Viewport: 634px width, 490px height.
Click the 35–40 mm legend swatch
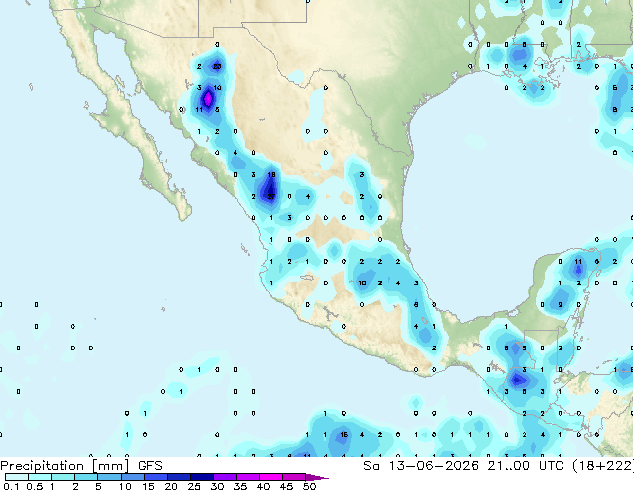pos(247,477)
